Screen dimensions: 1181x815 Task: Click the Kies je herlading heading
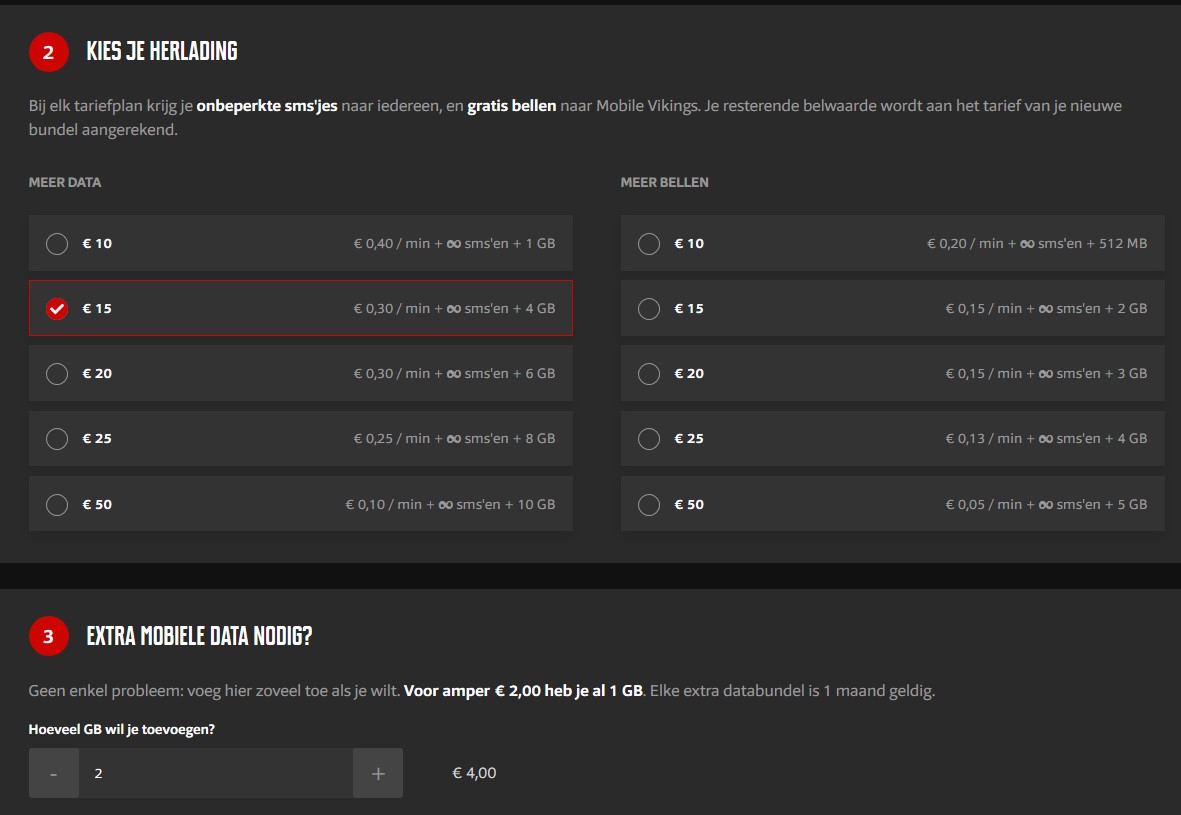(x=162, y=52)
